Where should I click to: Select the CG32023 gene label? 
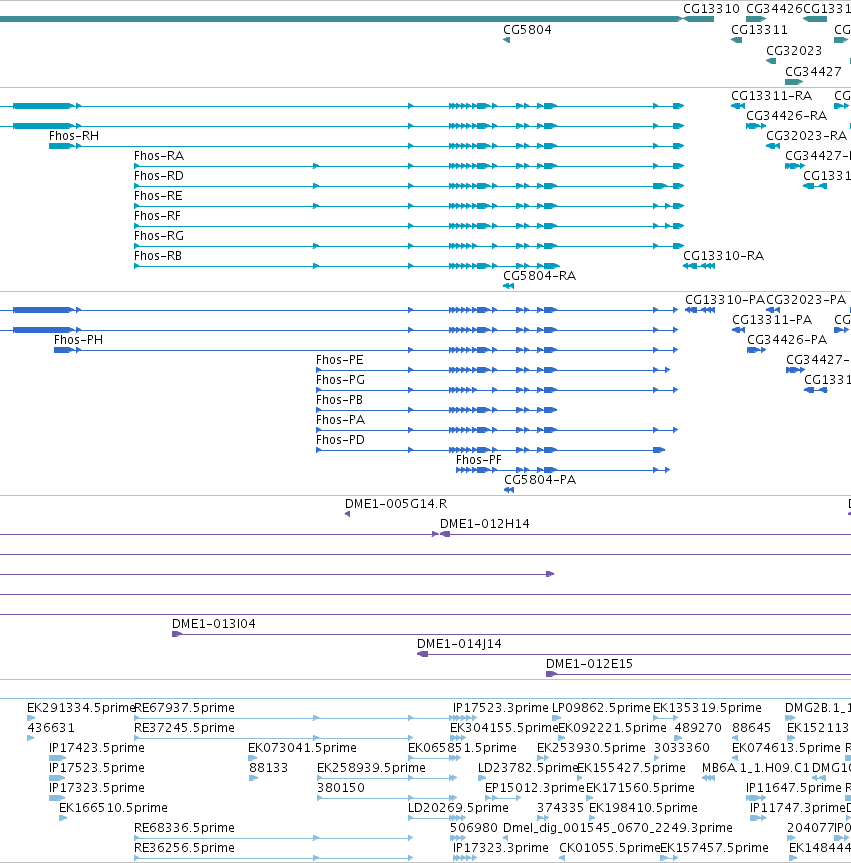(794, 51)
